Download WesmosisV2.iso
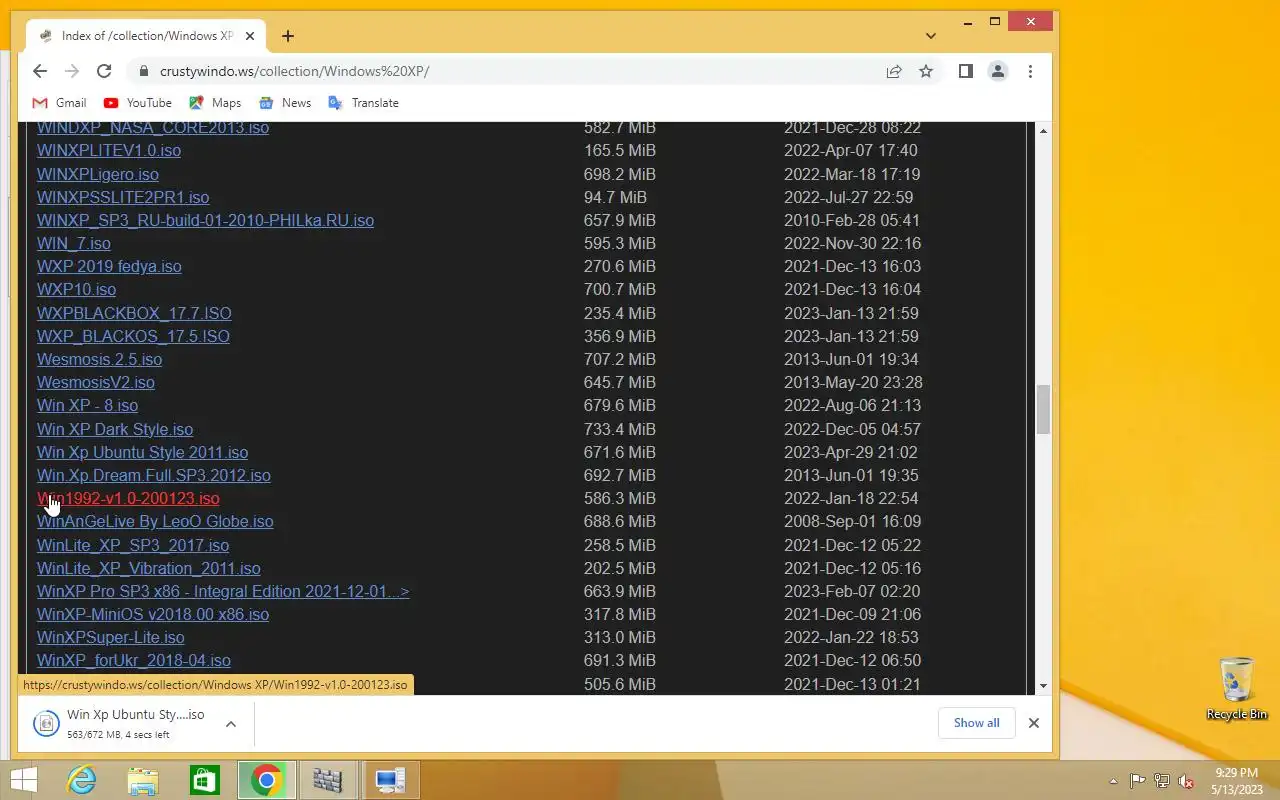The height and width of the screenshot is (800, 1280). pyautogui.click(x=96, y=382)
